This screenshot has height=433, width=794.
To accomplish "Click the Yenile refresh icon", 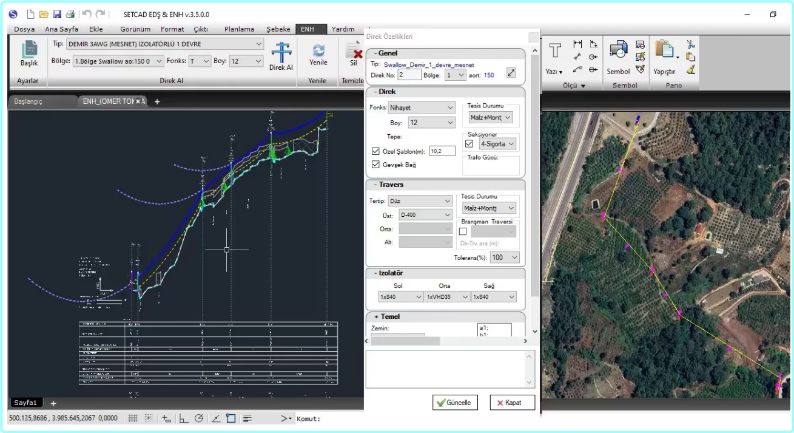I will click(319, 50).
